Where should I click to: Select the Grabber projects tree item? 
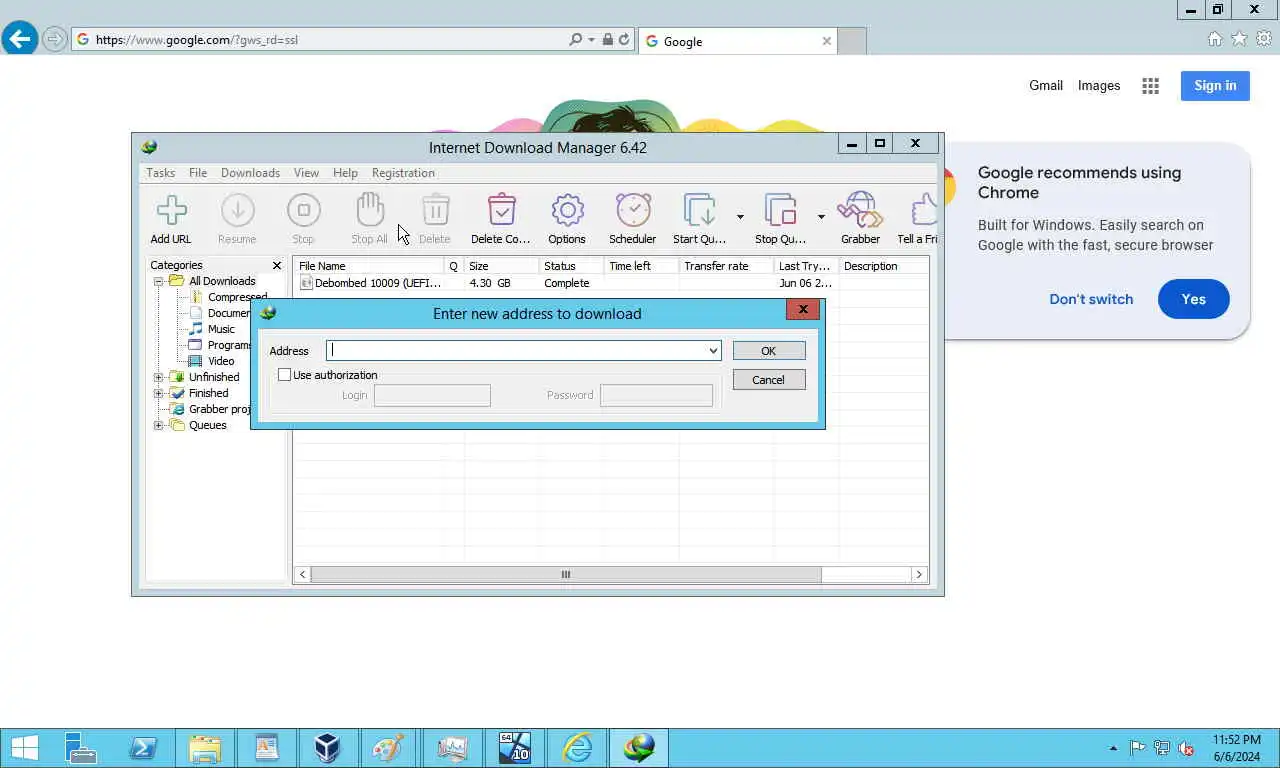(x=210, y=409)
